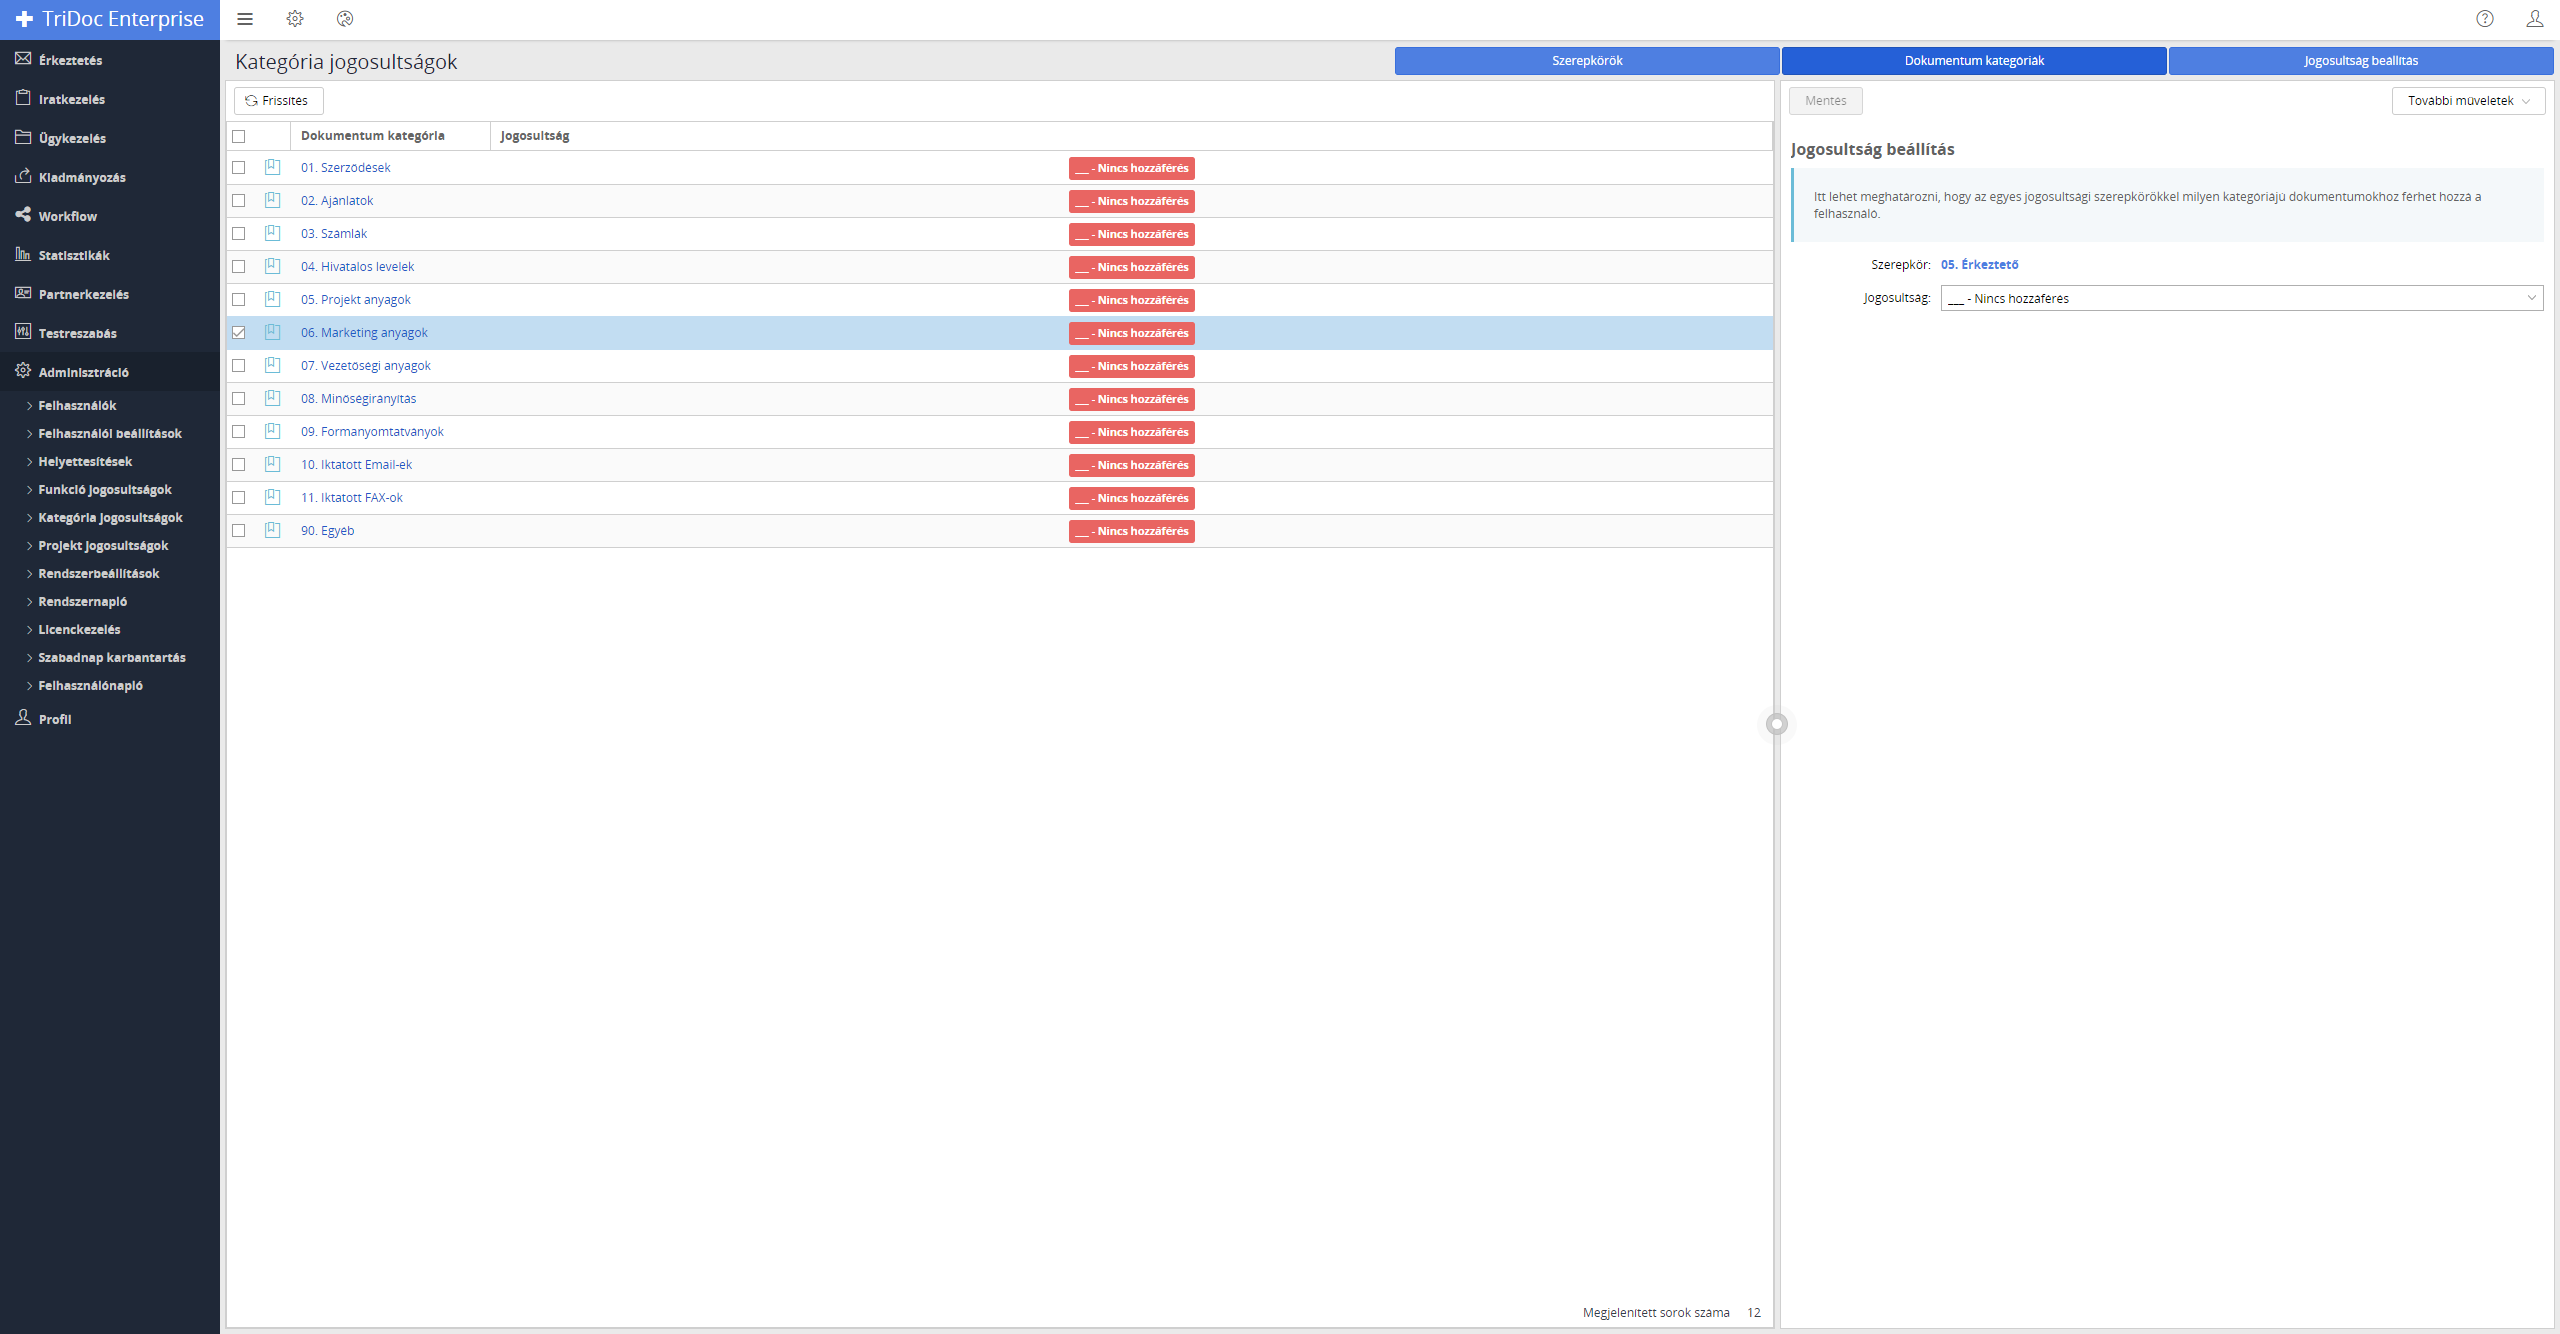The height and width of the screenshot is (1334, 2560).
Task: Click the user account icon top right
Action: [x=2534, y=19]
